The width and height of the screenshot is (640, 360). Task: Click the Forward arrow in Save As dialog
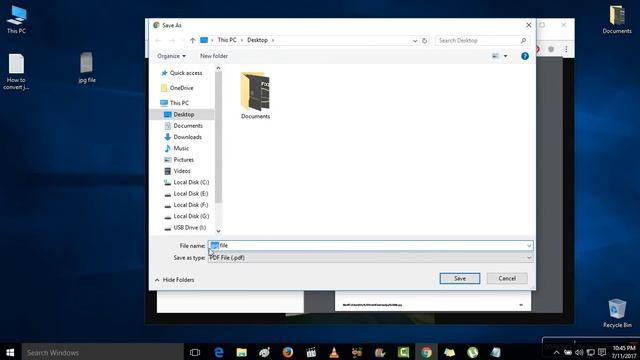click(172, 40)
